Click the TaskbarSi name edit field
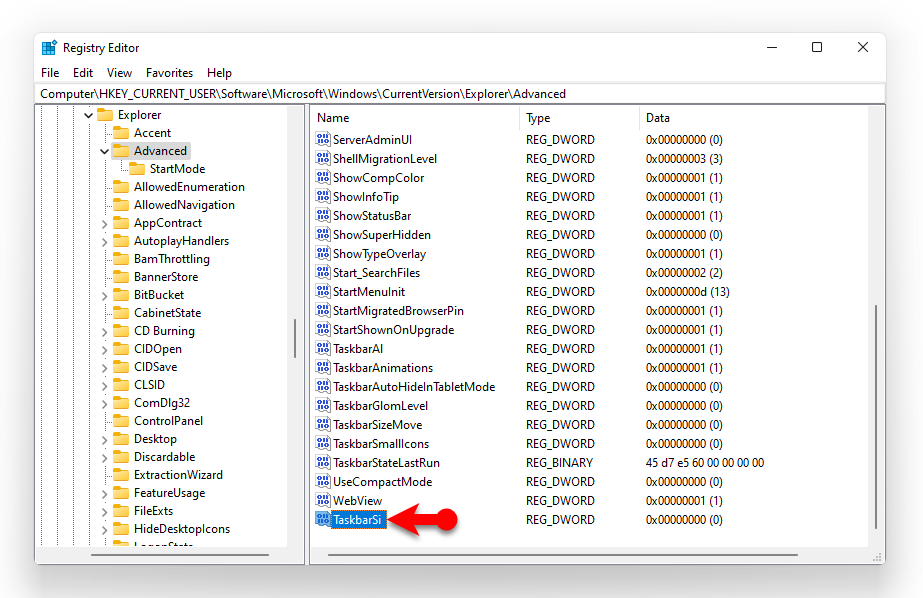This screenshot has width=923, height=598. 358,520
